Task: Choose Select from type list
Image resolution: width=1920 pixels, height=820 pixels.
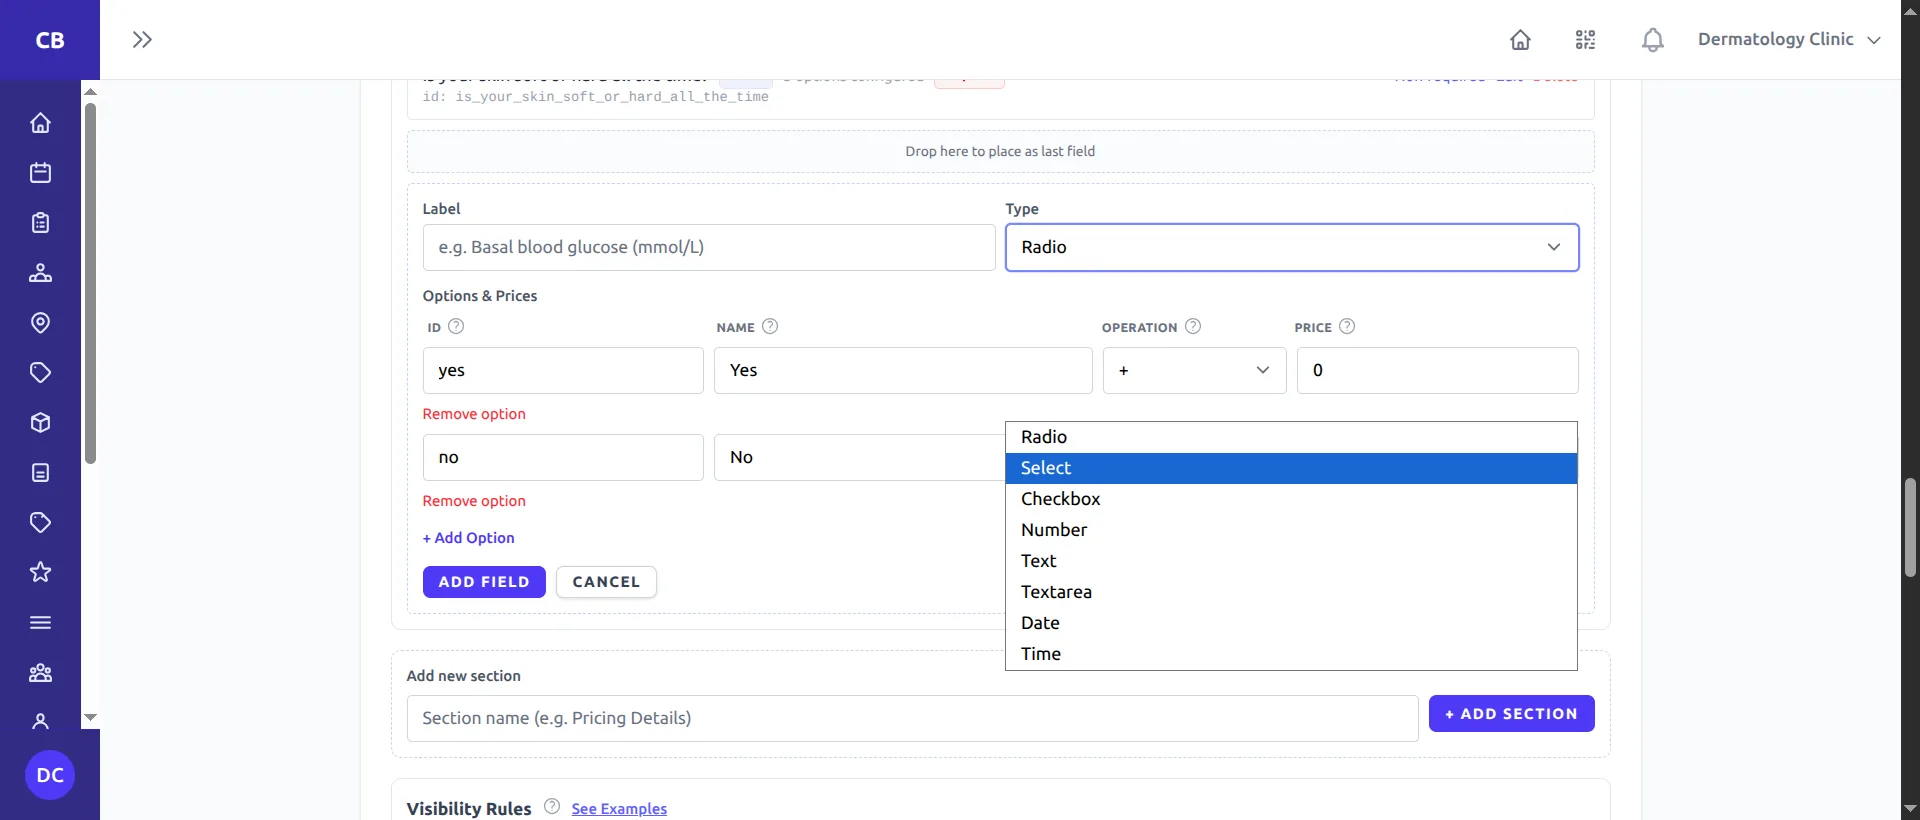Action: tap(1291, 468)
